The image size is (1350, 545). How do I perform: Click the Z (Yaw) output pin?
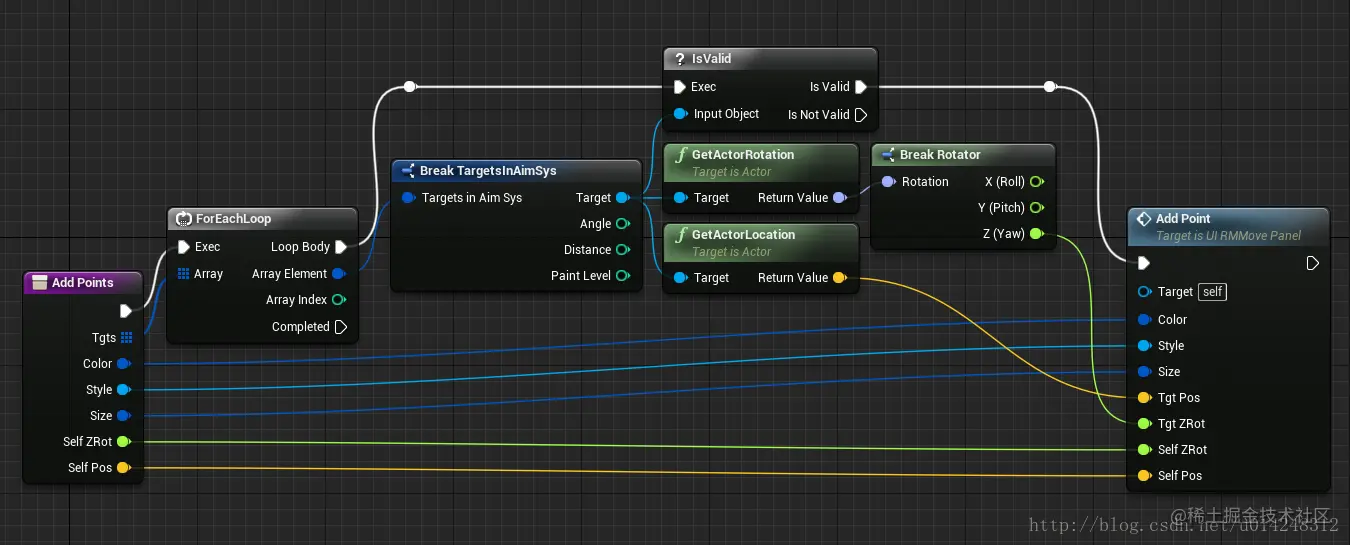(1036, 234)
